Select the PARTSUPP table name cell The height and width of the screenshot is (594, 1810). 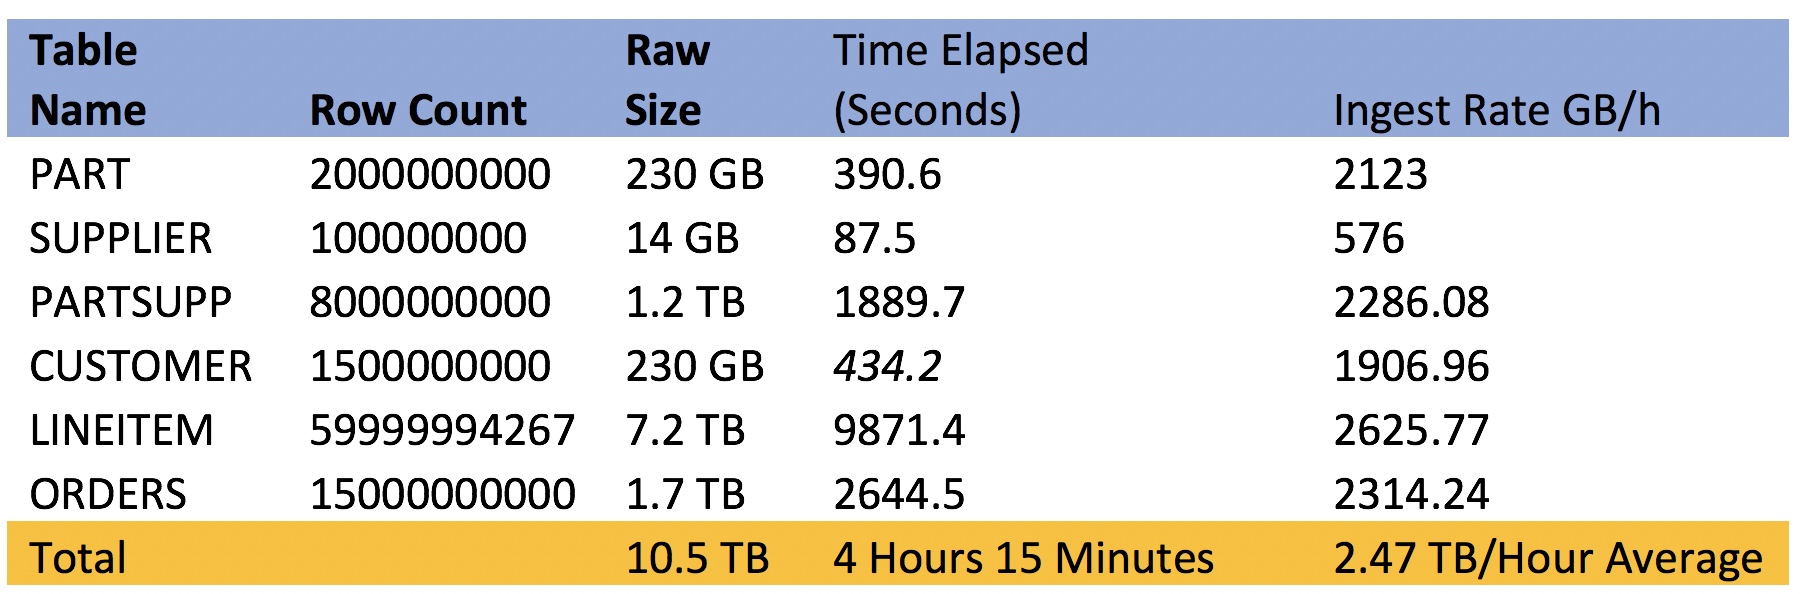131,303
